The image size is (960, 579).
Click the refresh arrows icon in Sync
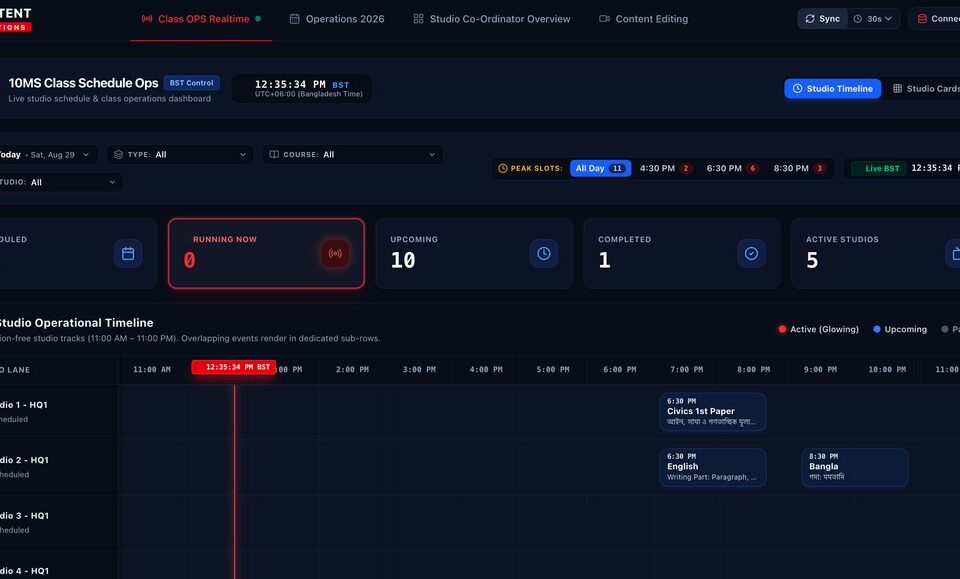click(x=810, y=19)
